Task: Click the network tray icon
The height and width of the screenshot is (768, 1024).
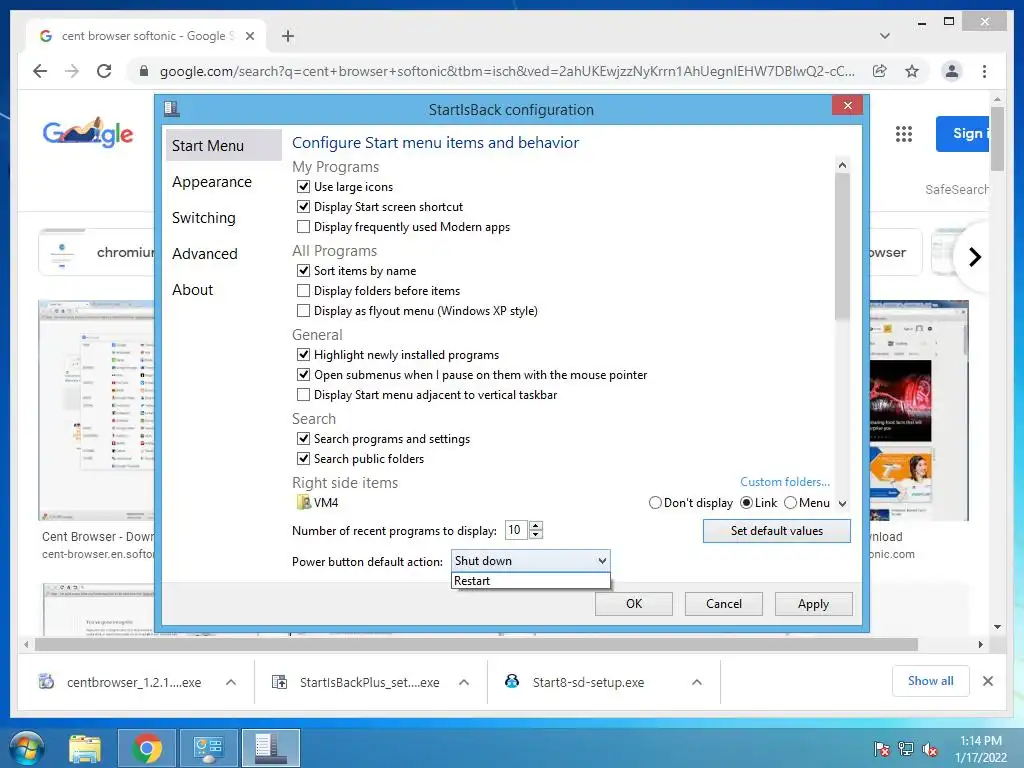Action: click(x=906, y=749)
